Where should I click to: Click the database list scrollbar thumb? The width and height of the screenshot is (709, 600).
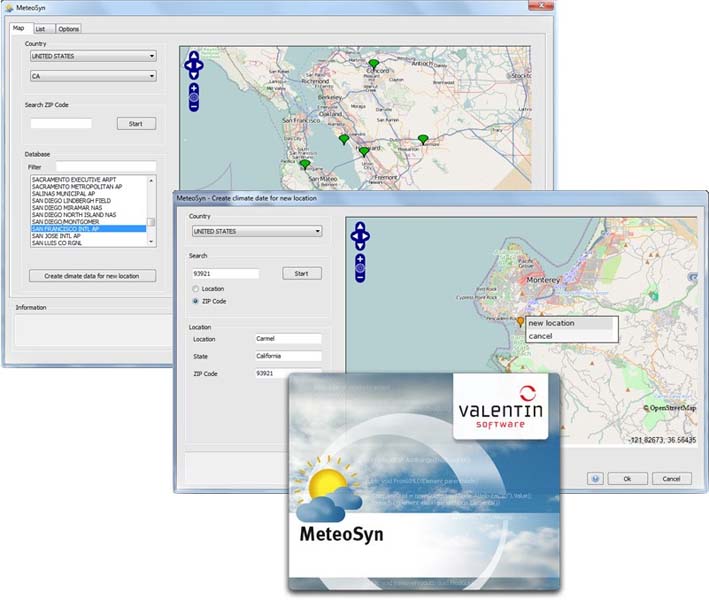[x=151, y=222]
